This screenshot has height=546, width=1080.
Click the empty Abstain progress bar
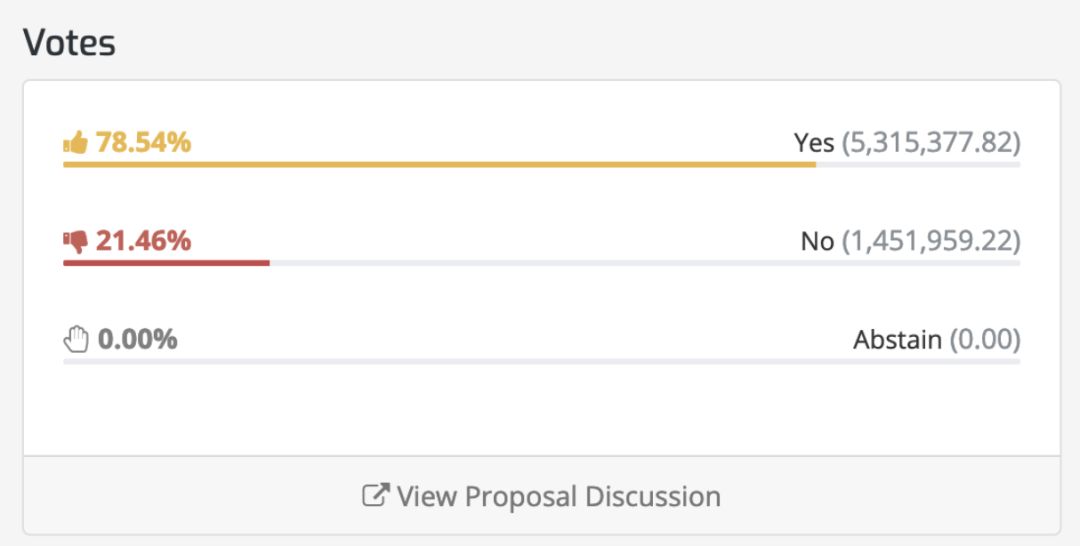[x=541, y=361]
